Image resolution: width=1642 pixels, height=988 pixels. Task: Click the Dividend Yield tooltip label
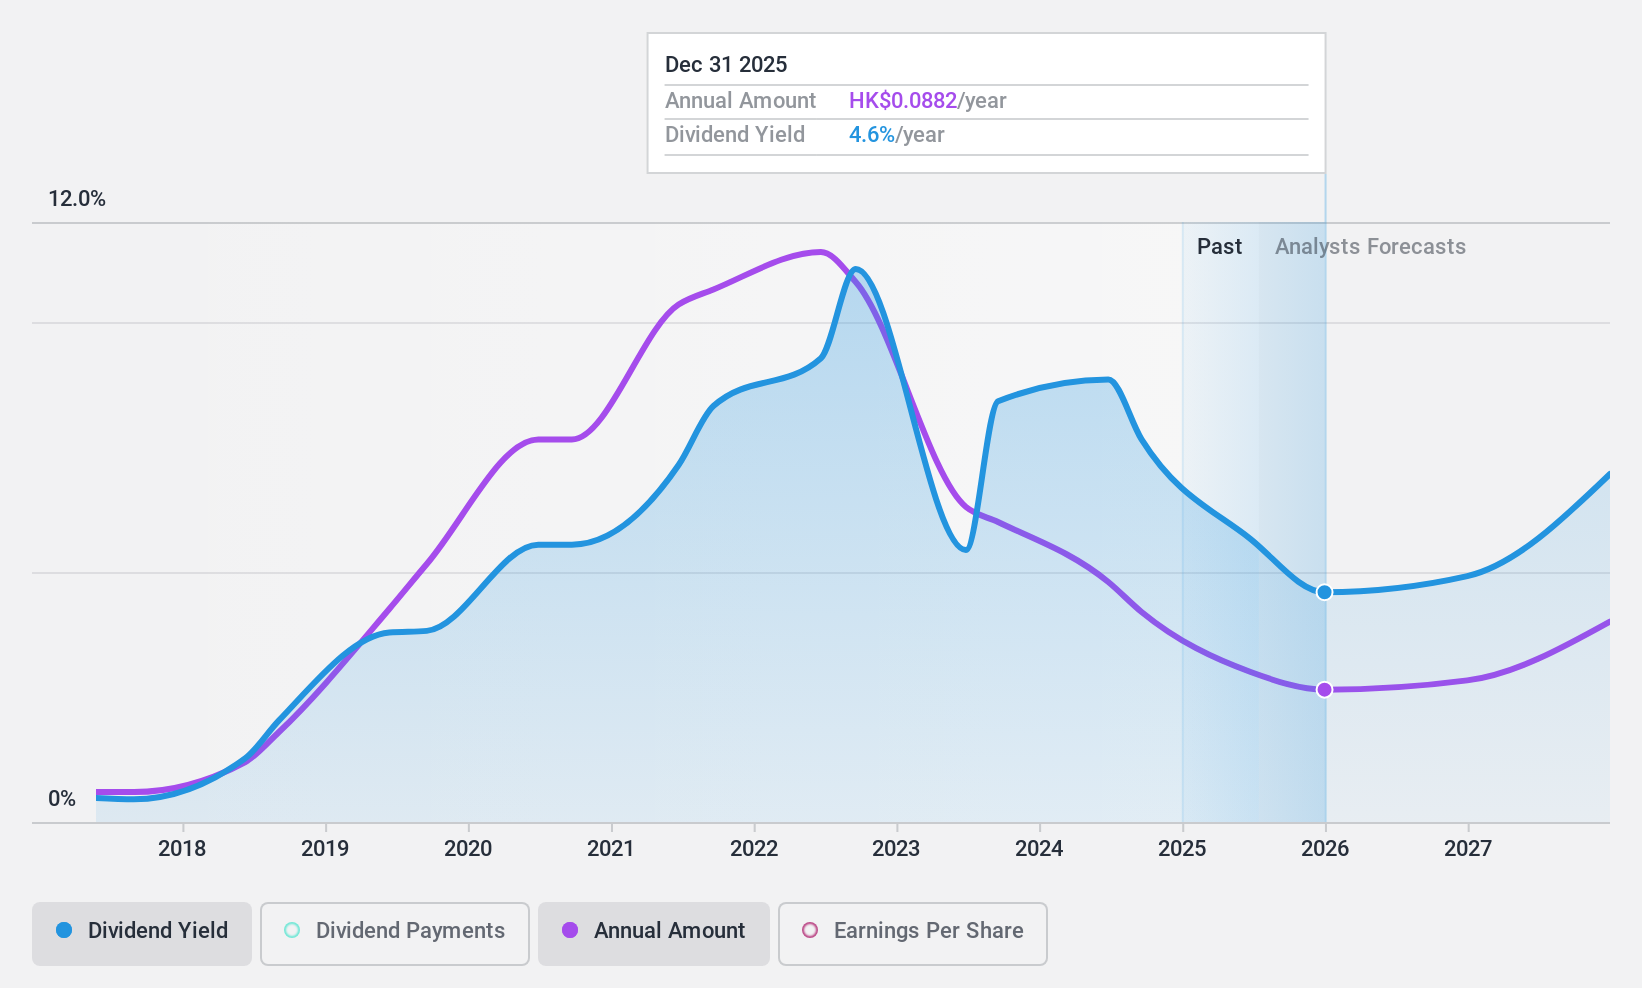(735, 135)
